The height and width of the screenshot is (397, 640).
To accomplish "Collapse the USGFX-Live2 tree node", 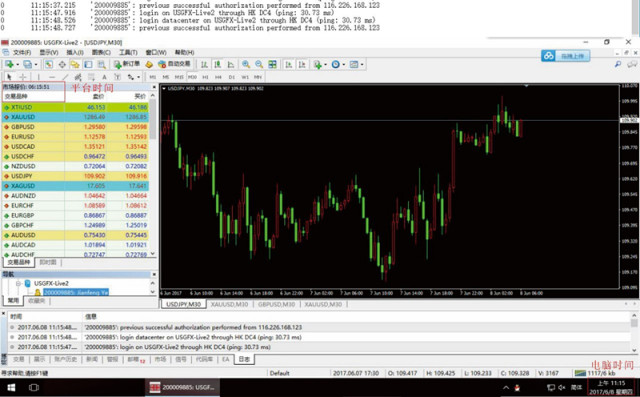I will pos(18,283).
